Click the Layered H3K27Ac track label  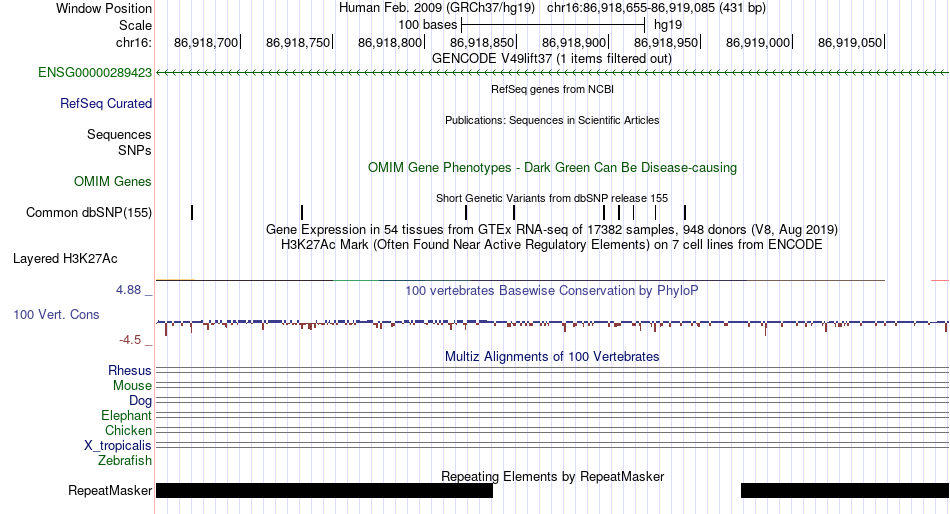(x=65, y=259)
